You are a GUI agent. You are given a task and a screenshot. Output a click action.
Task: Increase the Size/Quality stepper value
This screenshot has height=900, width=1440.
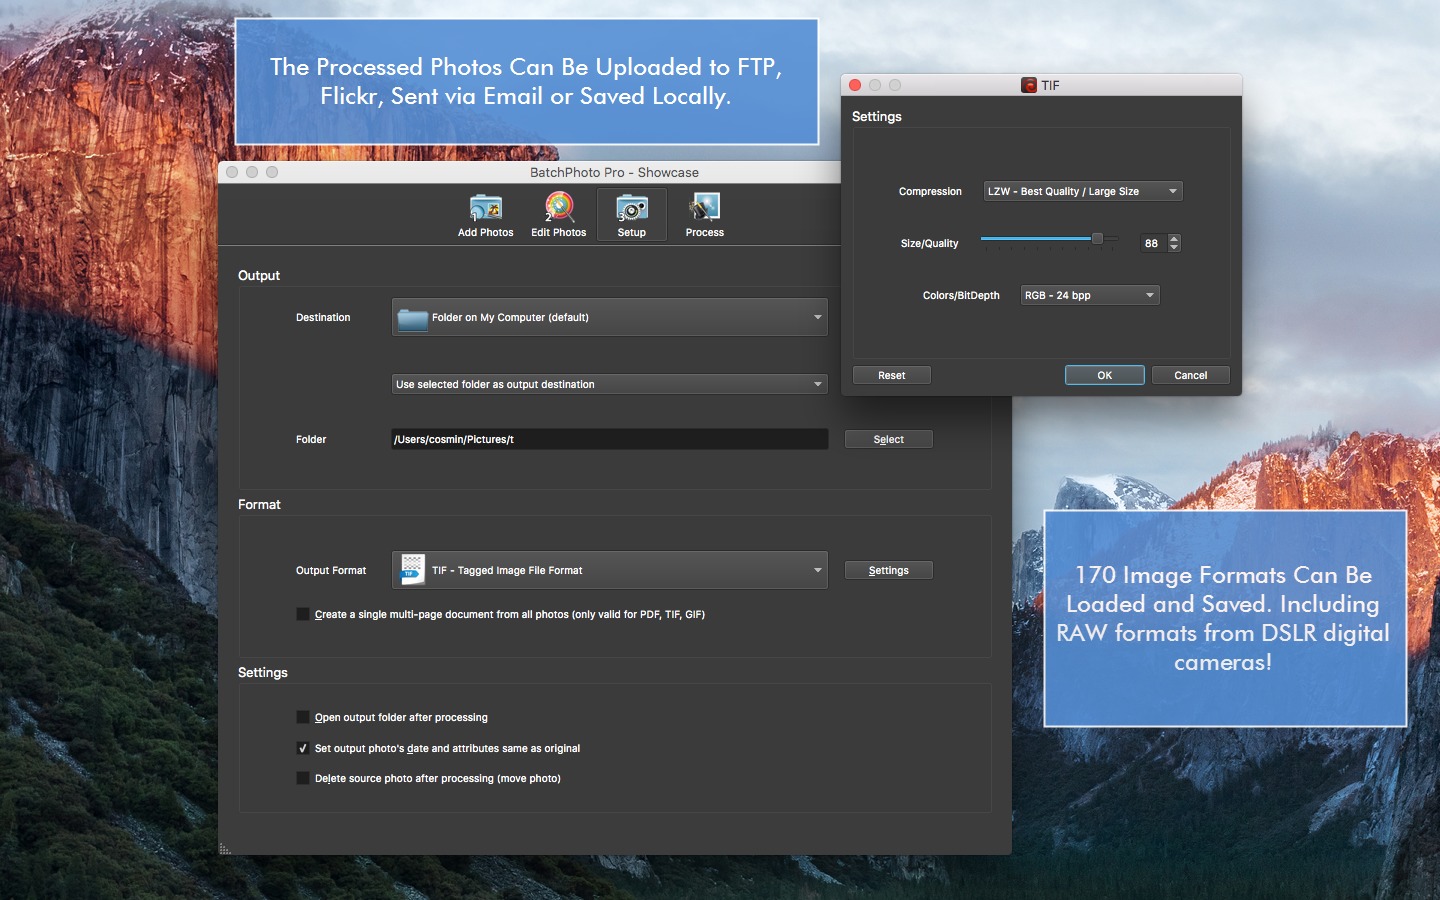pos(1174,239)
